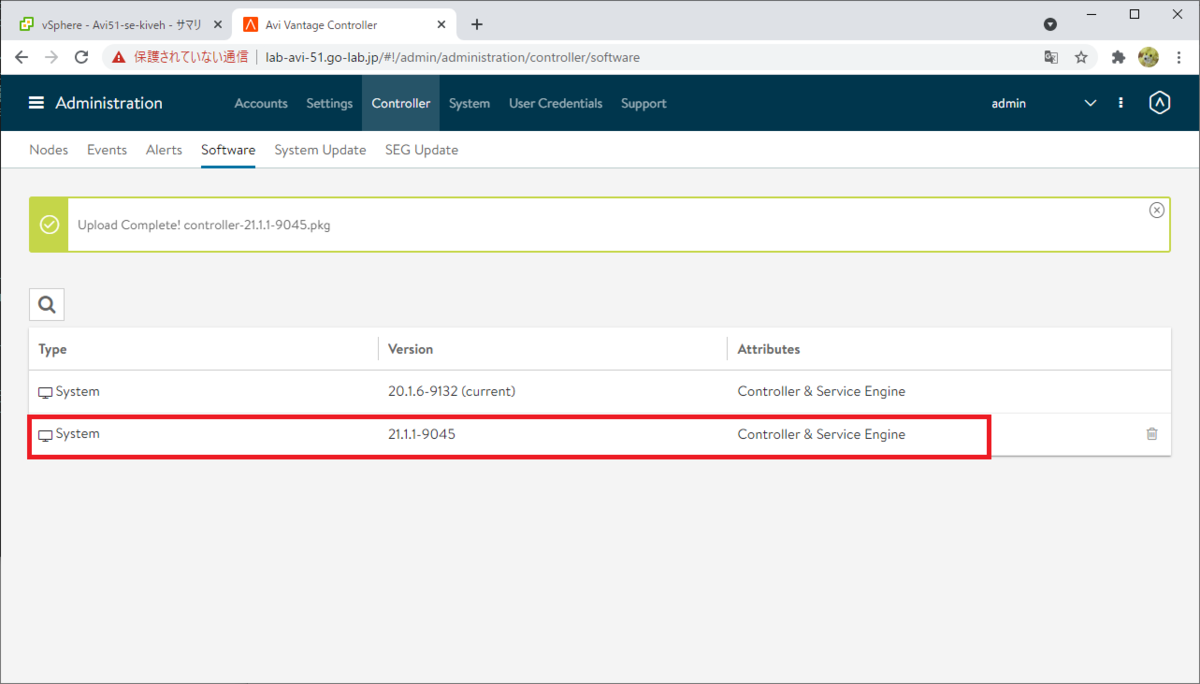Open the browser extensions puzzle icon
The width and height of the screenshot is (1200, 684).
[x=1118, y=57]
